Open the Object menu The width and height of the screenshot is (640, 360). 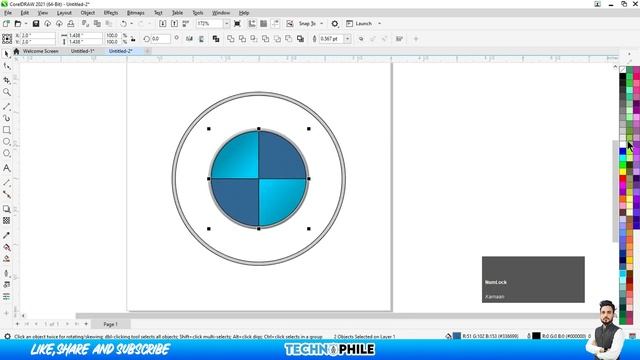coord(87,13)
